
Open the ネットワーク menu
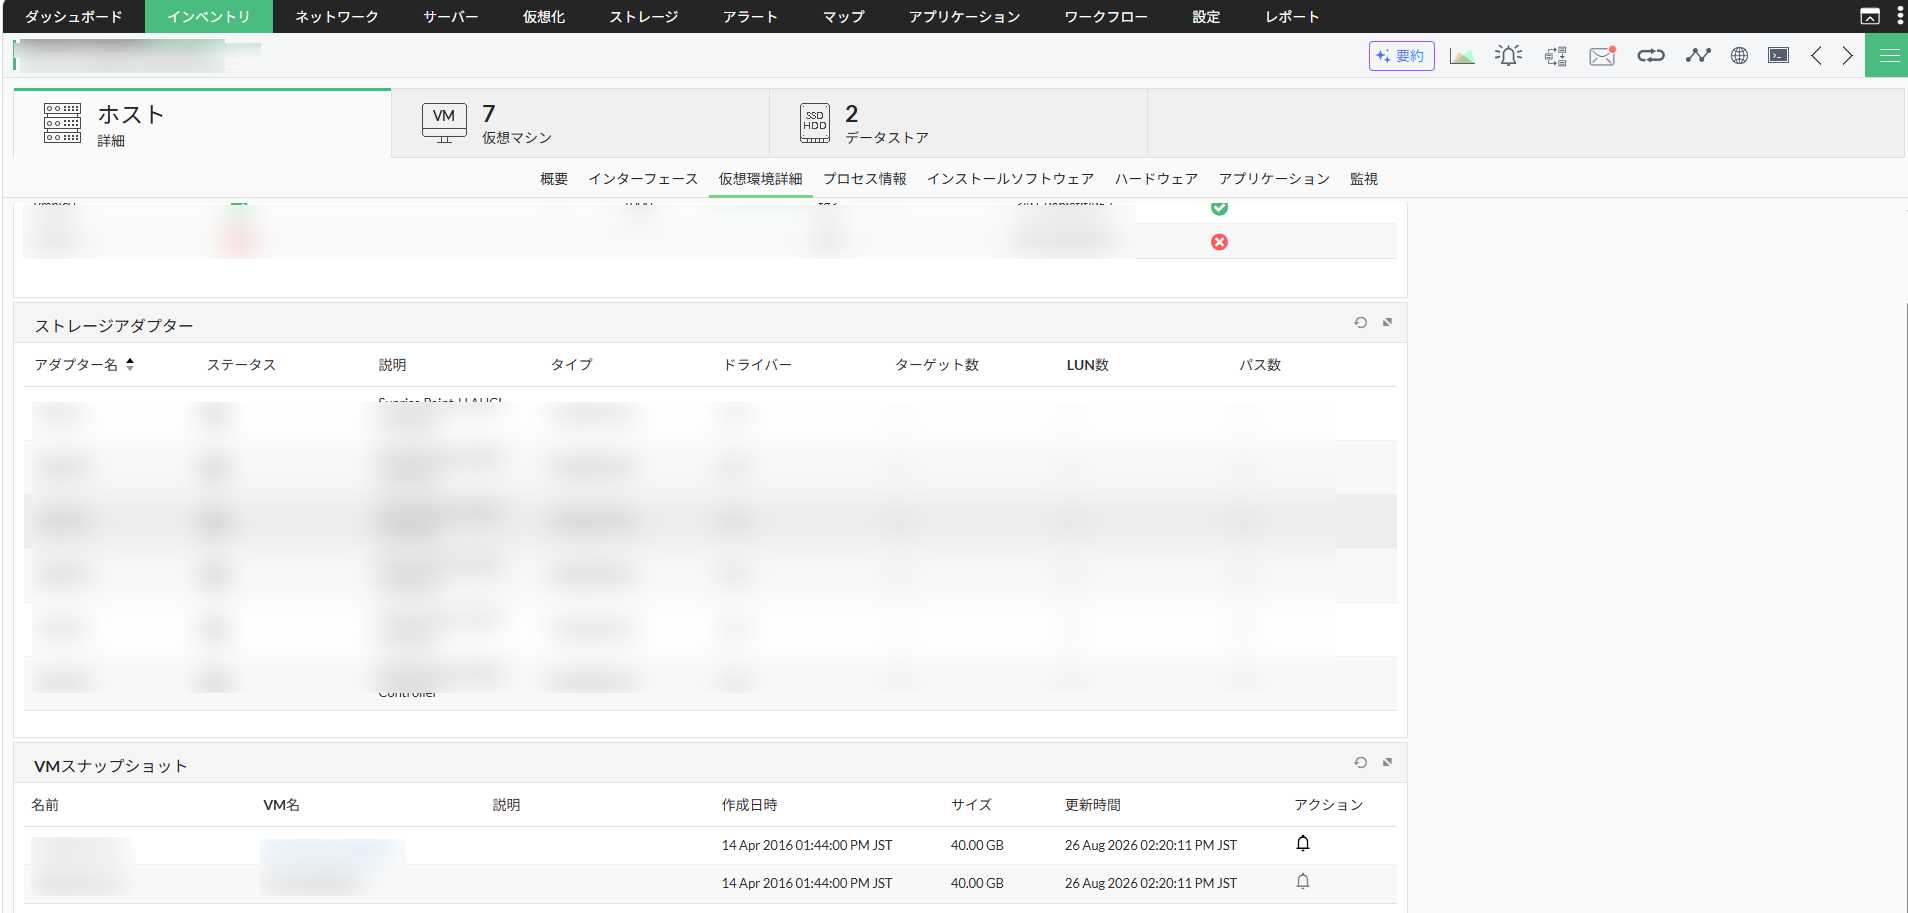pos(337,17)
